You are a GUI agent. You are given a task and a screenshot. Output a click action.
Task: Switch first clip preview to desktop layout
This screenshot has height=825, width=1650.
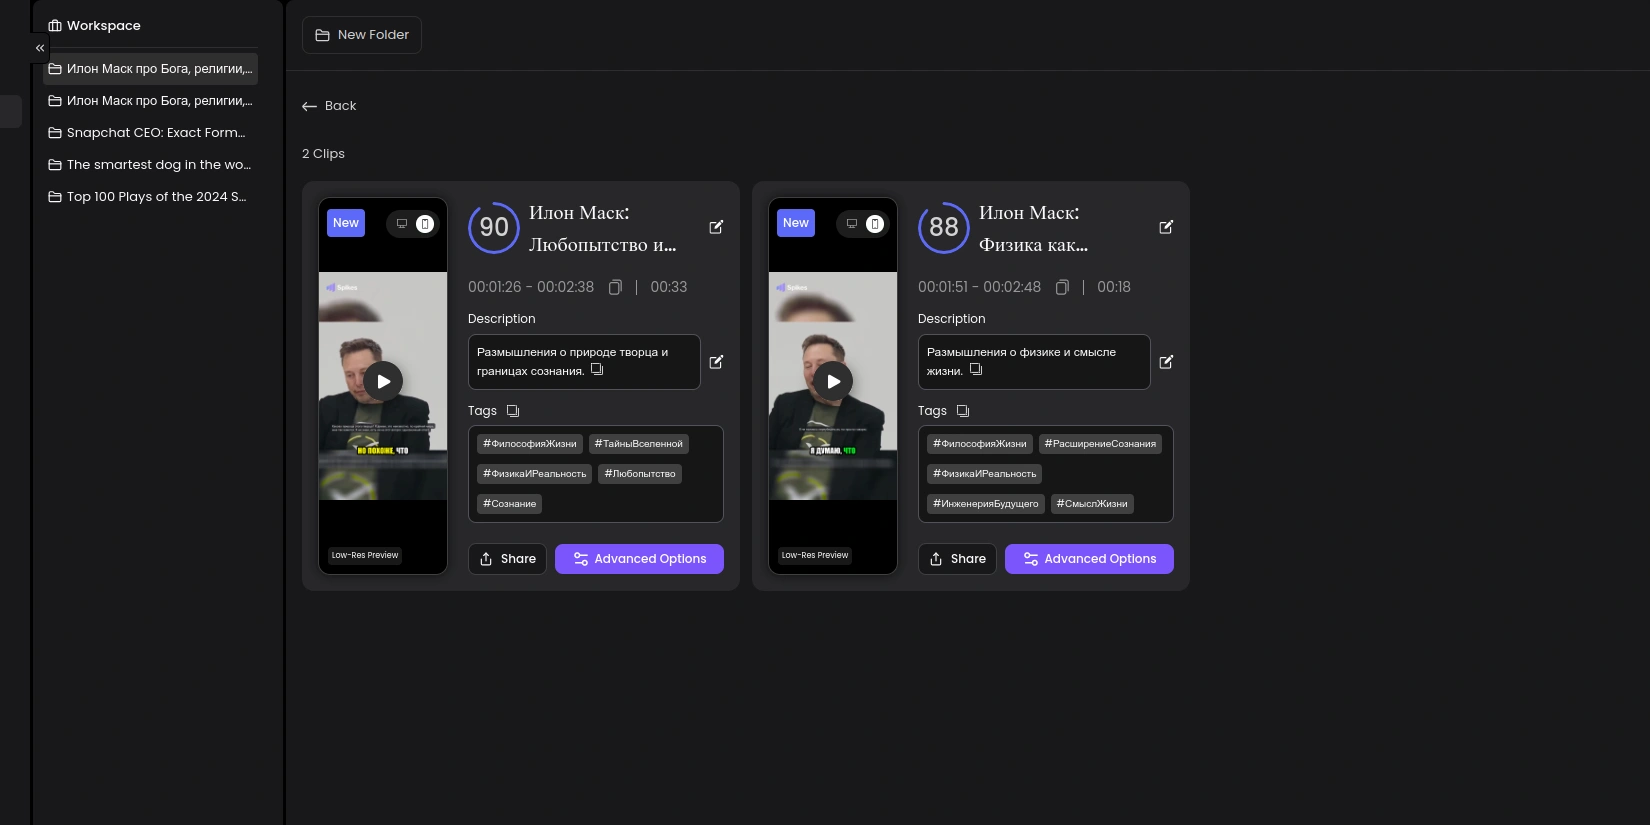(x=402, y=224)
